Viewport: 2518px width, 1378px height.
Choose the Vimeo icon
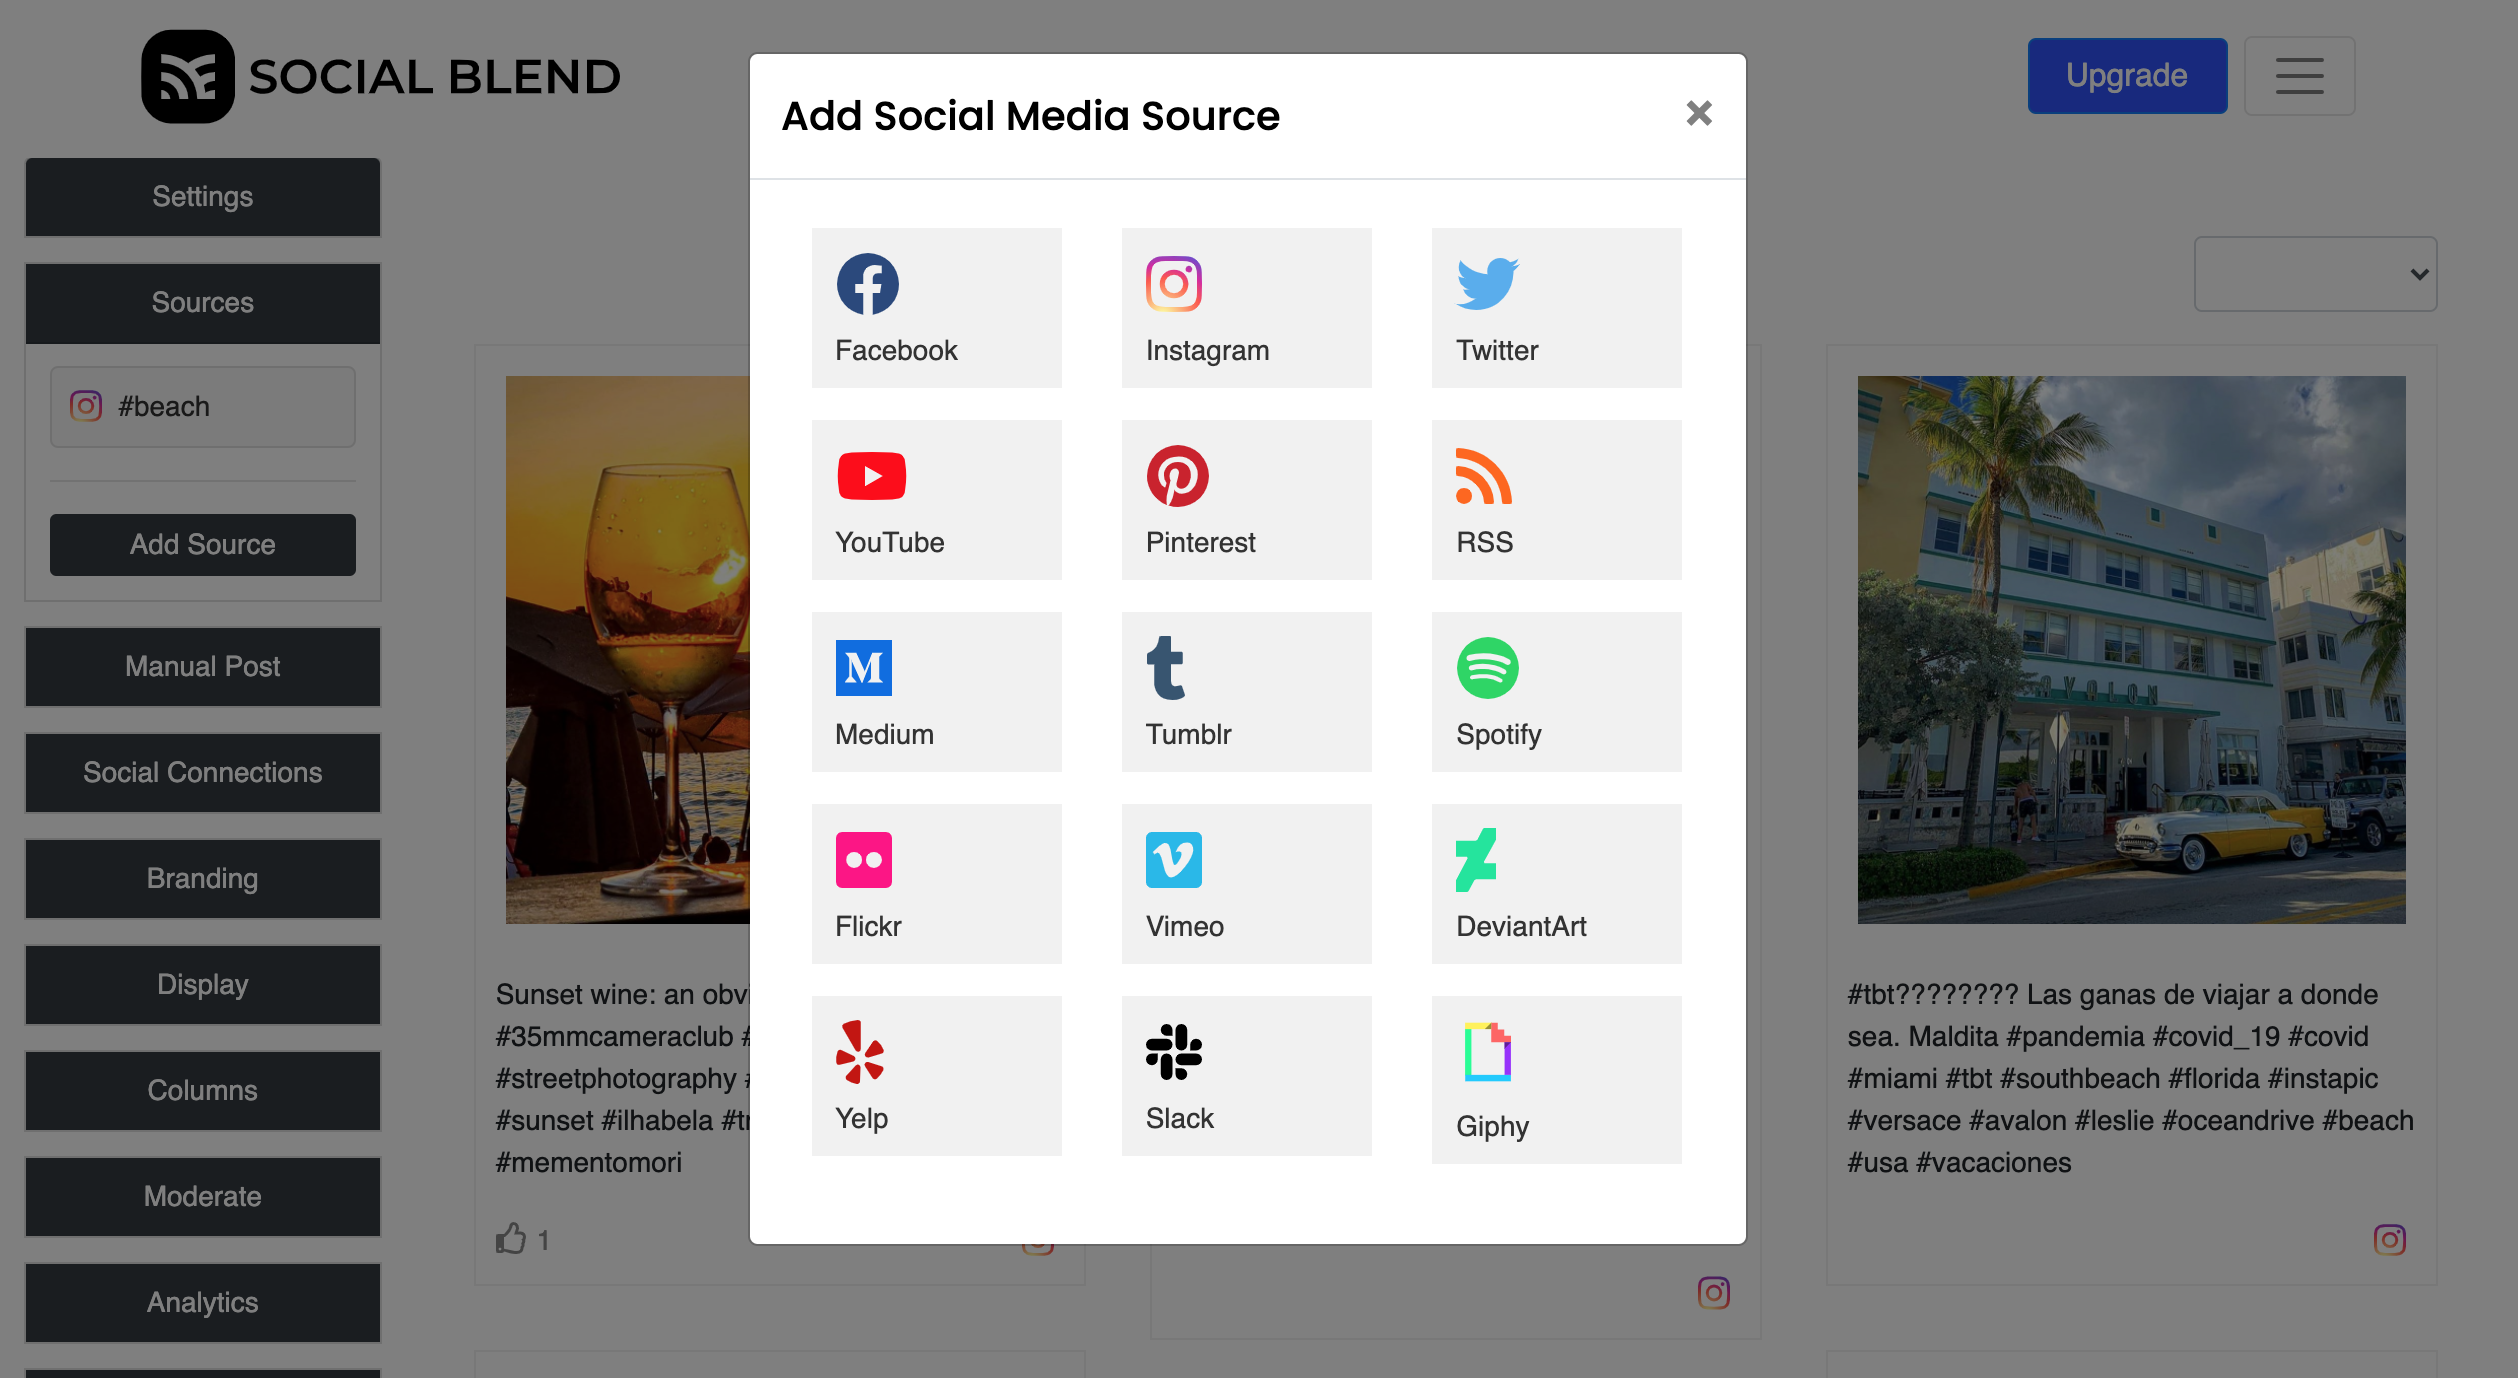(x=1173, y=860)
